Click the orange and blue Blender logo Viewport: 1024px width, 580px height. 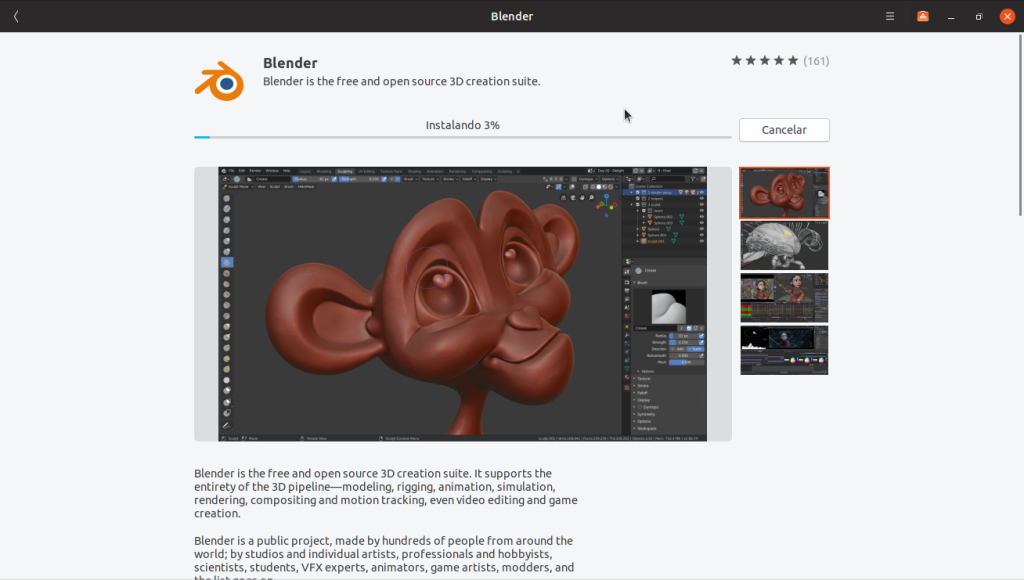pyautogui.click(x=219, y=81)
